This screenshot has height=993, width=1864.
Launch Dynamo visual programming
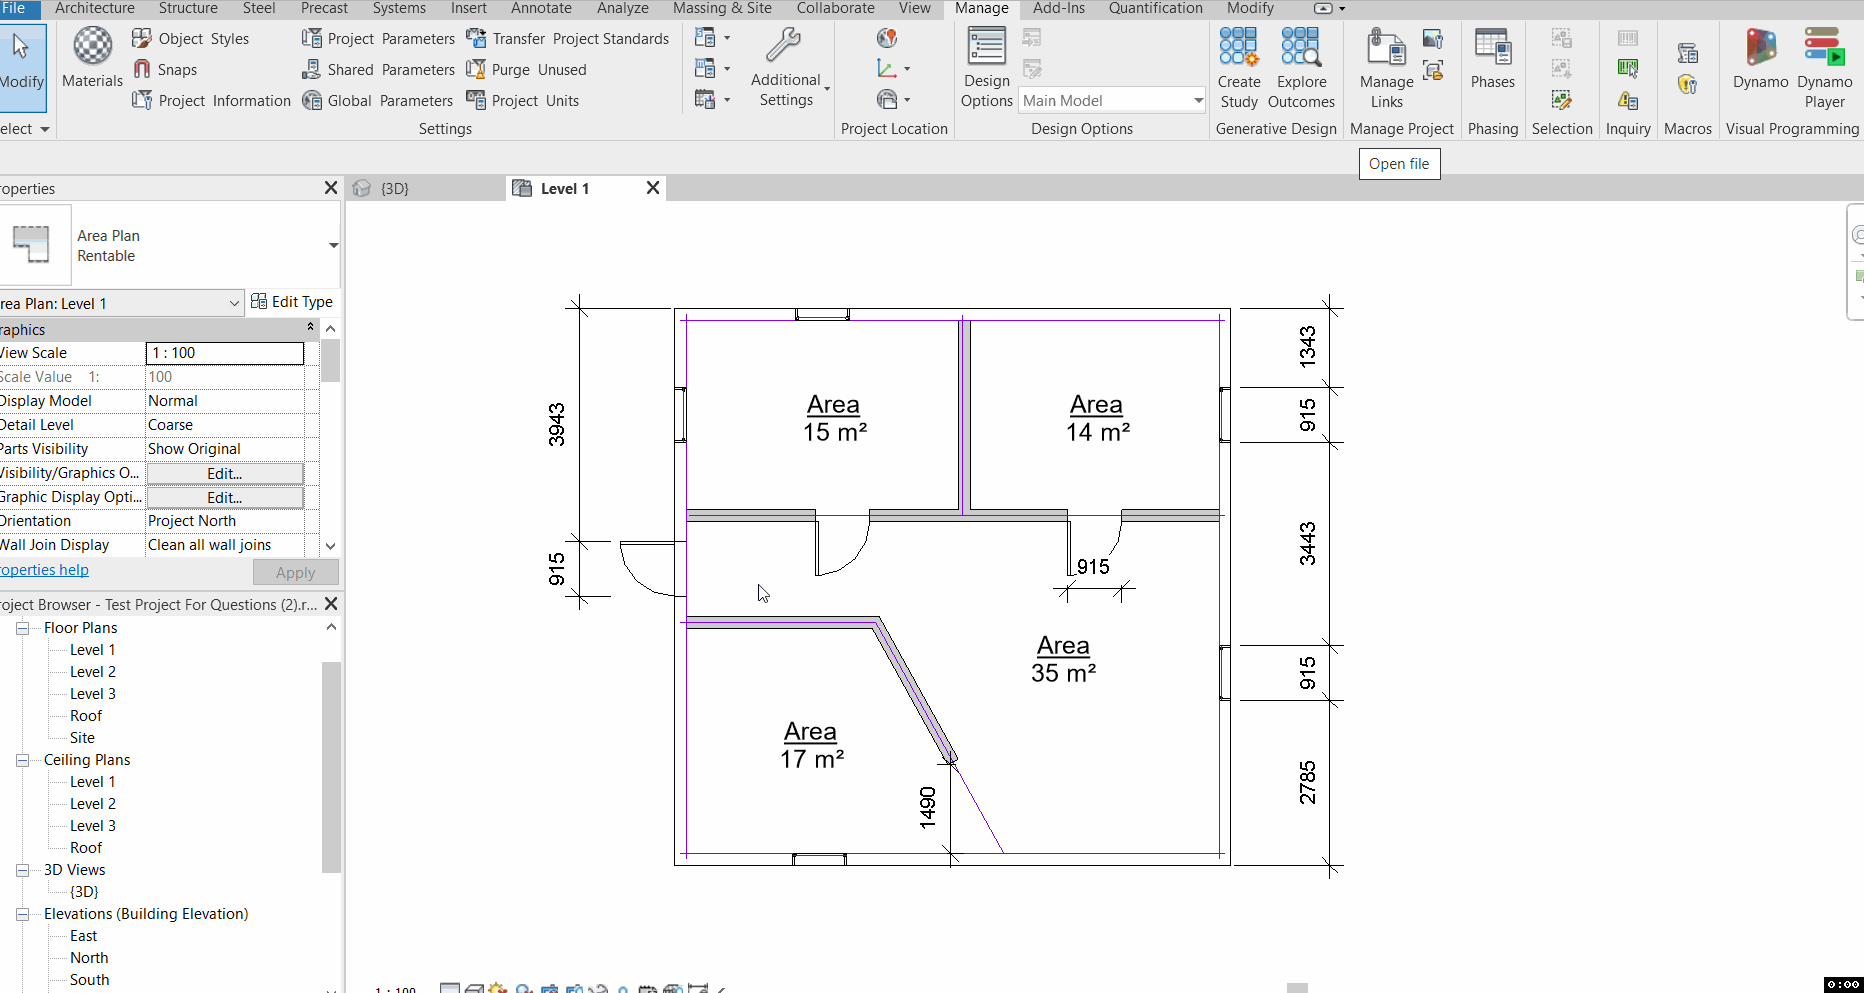[1760, 60]
